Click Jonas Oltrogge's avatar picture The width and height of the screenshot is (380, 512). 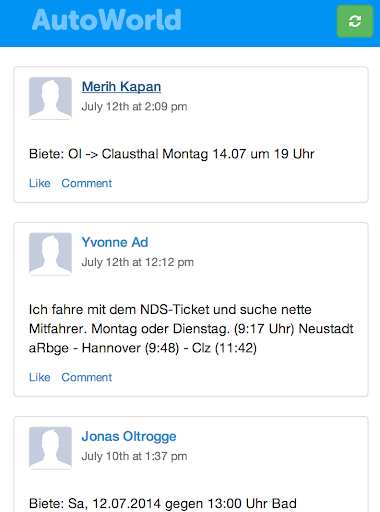pos(50,448)
